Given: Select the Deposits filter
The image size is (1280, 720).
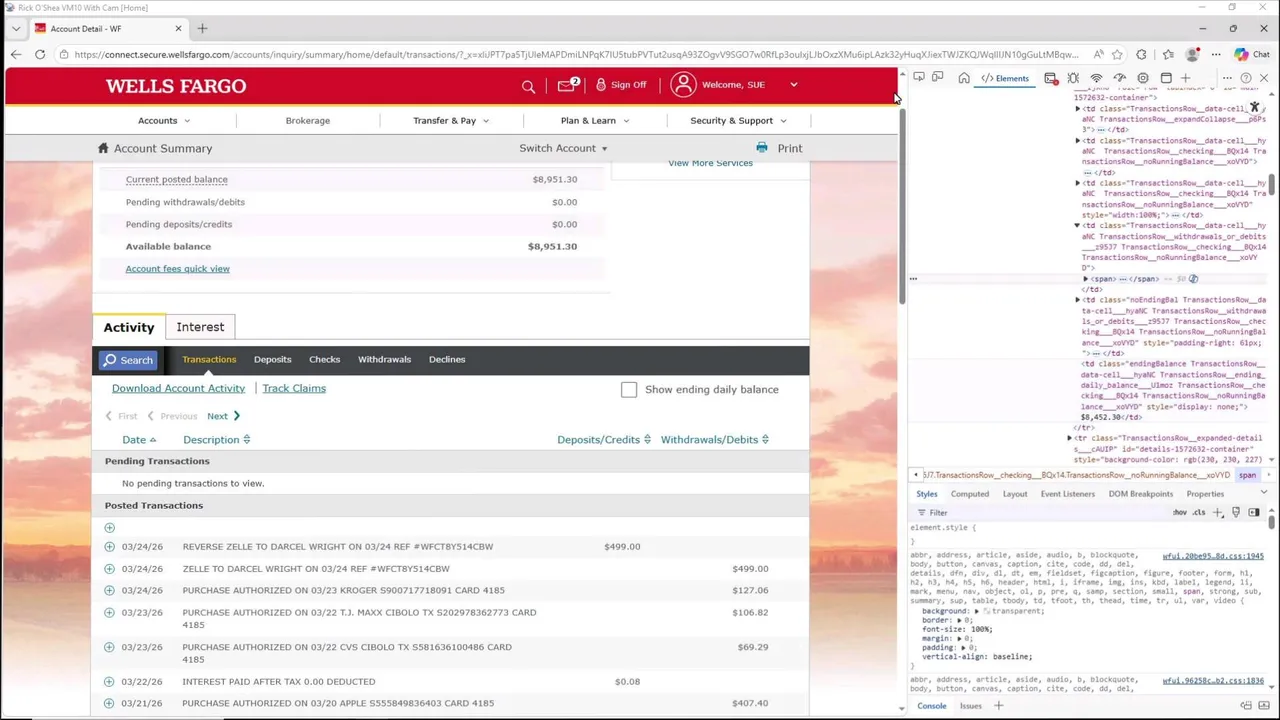Looking at the screenshot, I should pyautogui.click(x=272, y=359).
